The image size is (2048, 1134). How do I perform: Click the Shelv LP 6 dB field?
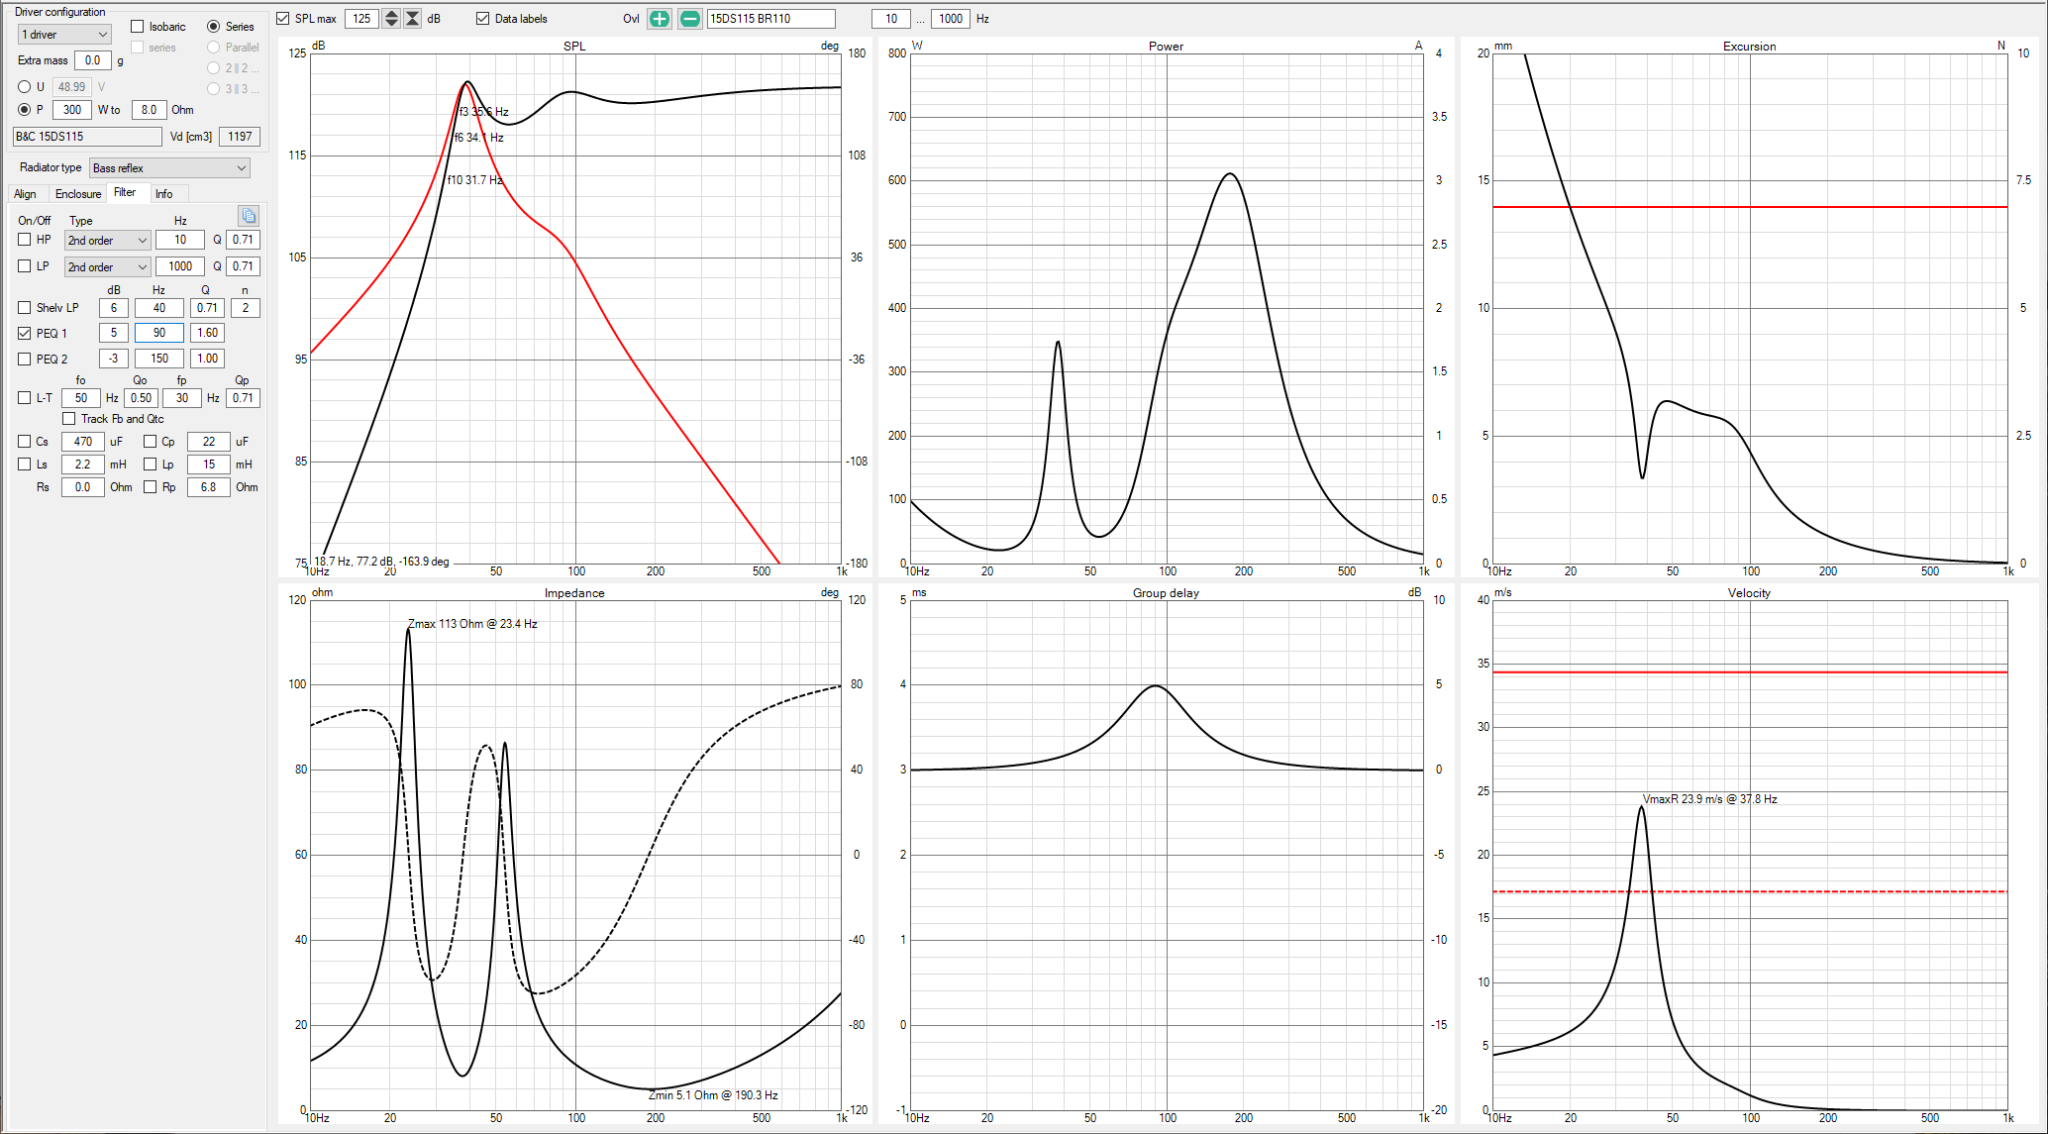(x=114, y=307)
